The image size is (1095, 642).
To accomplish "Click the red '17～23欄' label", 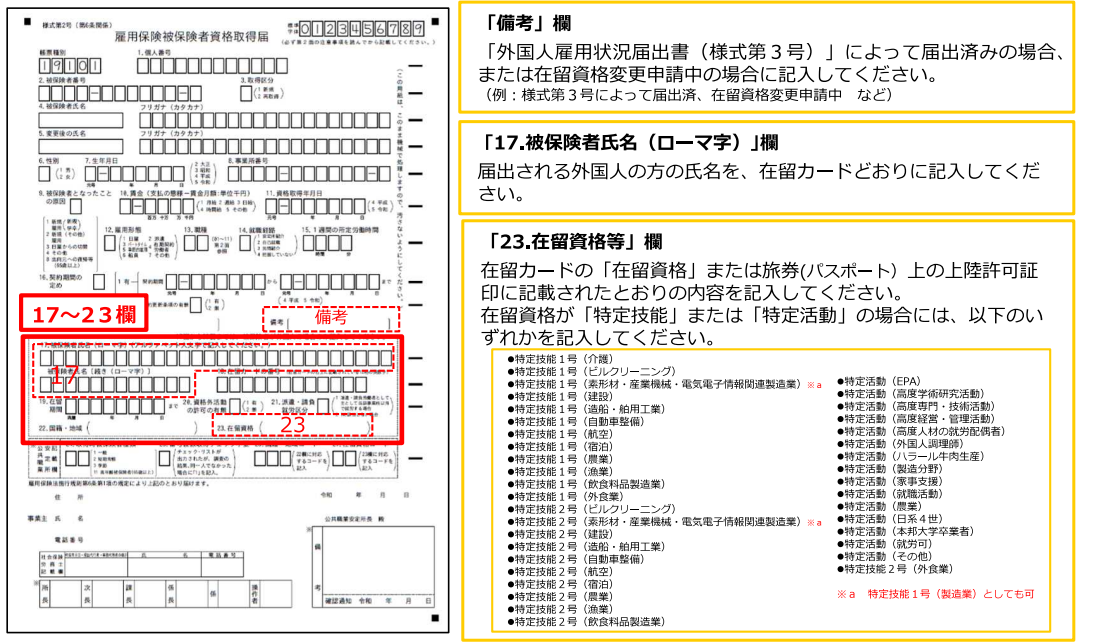I will (x=84, y=314).
